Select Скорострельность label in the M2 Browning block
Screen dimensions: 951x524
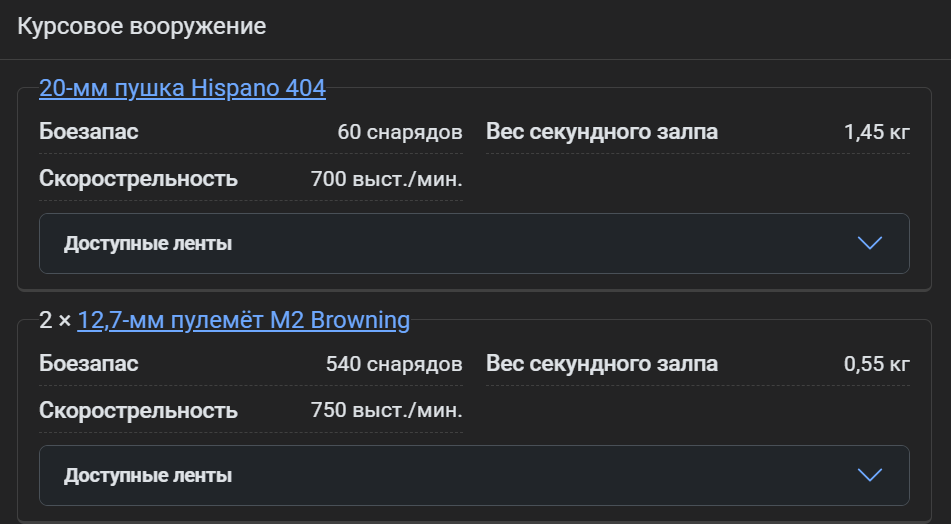(139, 411)
